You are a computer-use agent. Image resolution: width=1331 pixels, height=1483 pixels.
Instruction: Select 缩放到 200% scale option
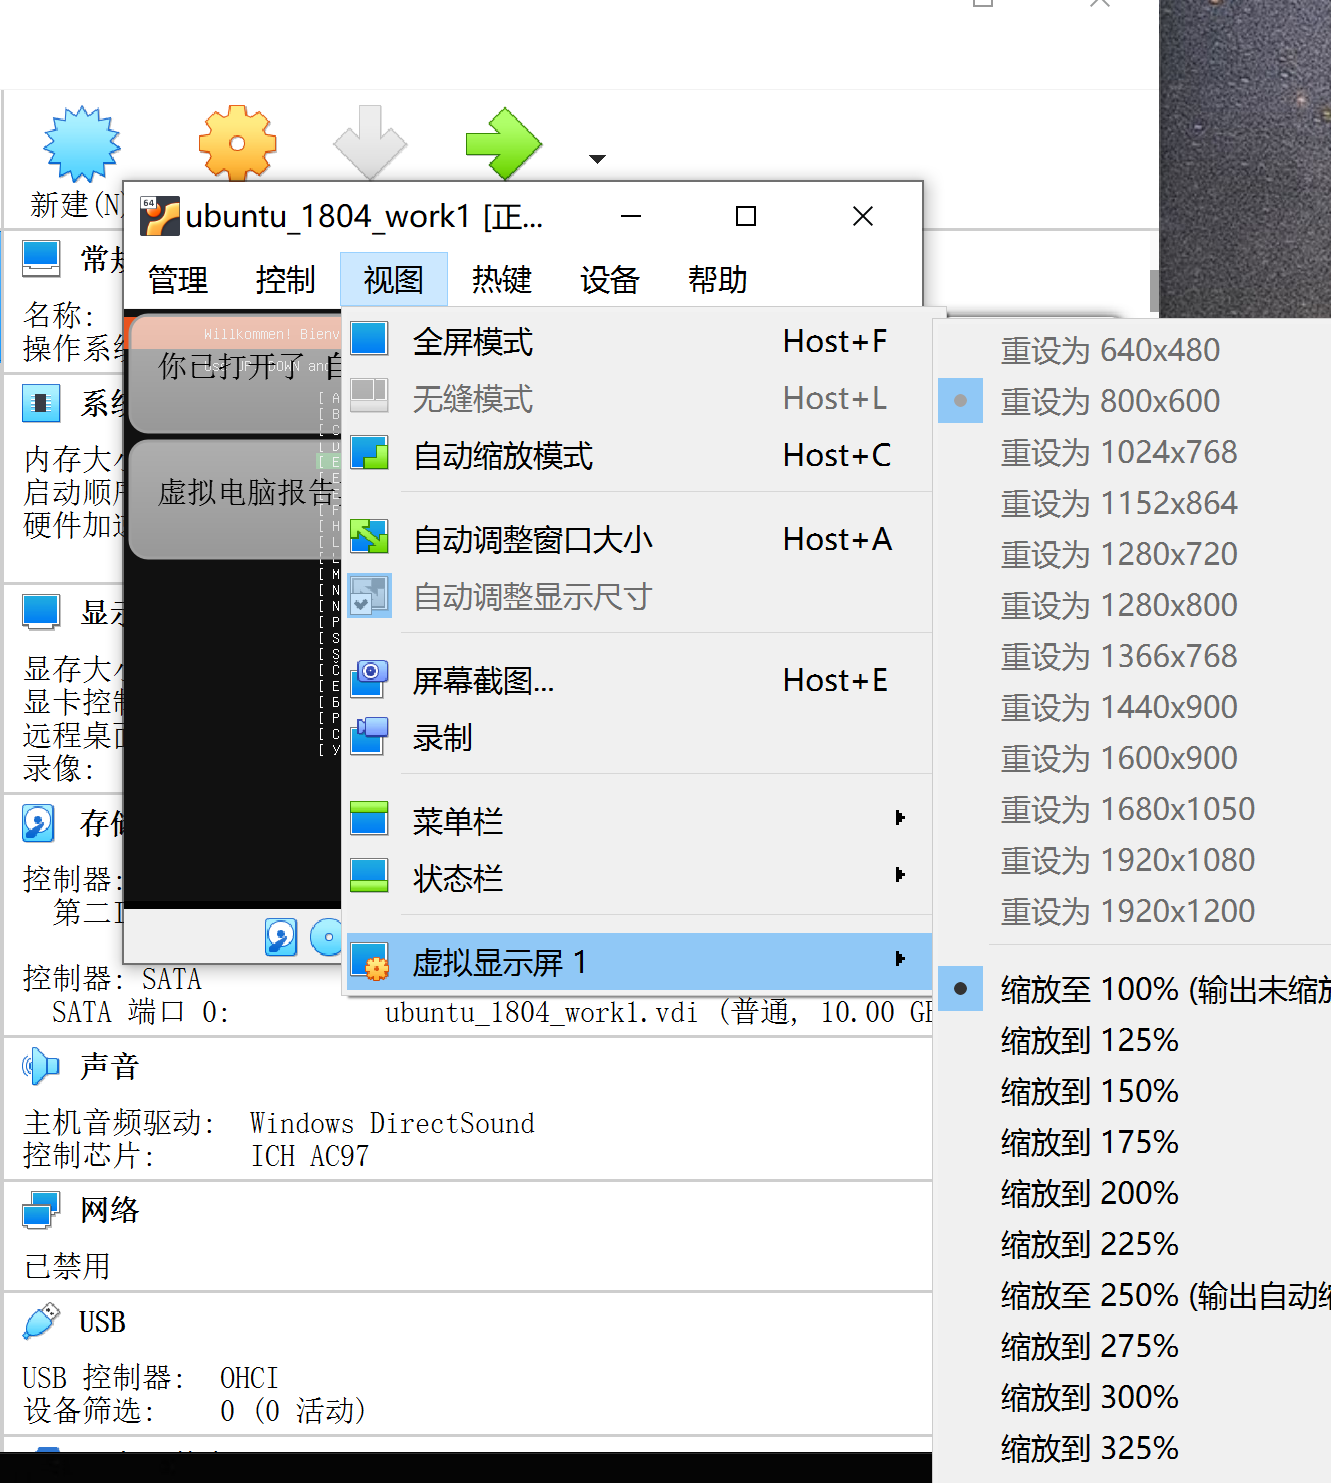tap(1134, 1193)
